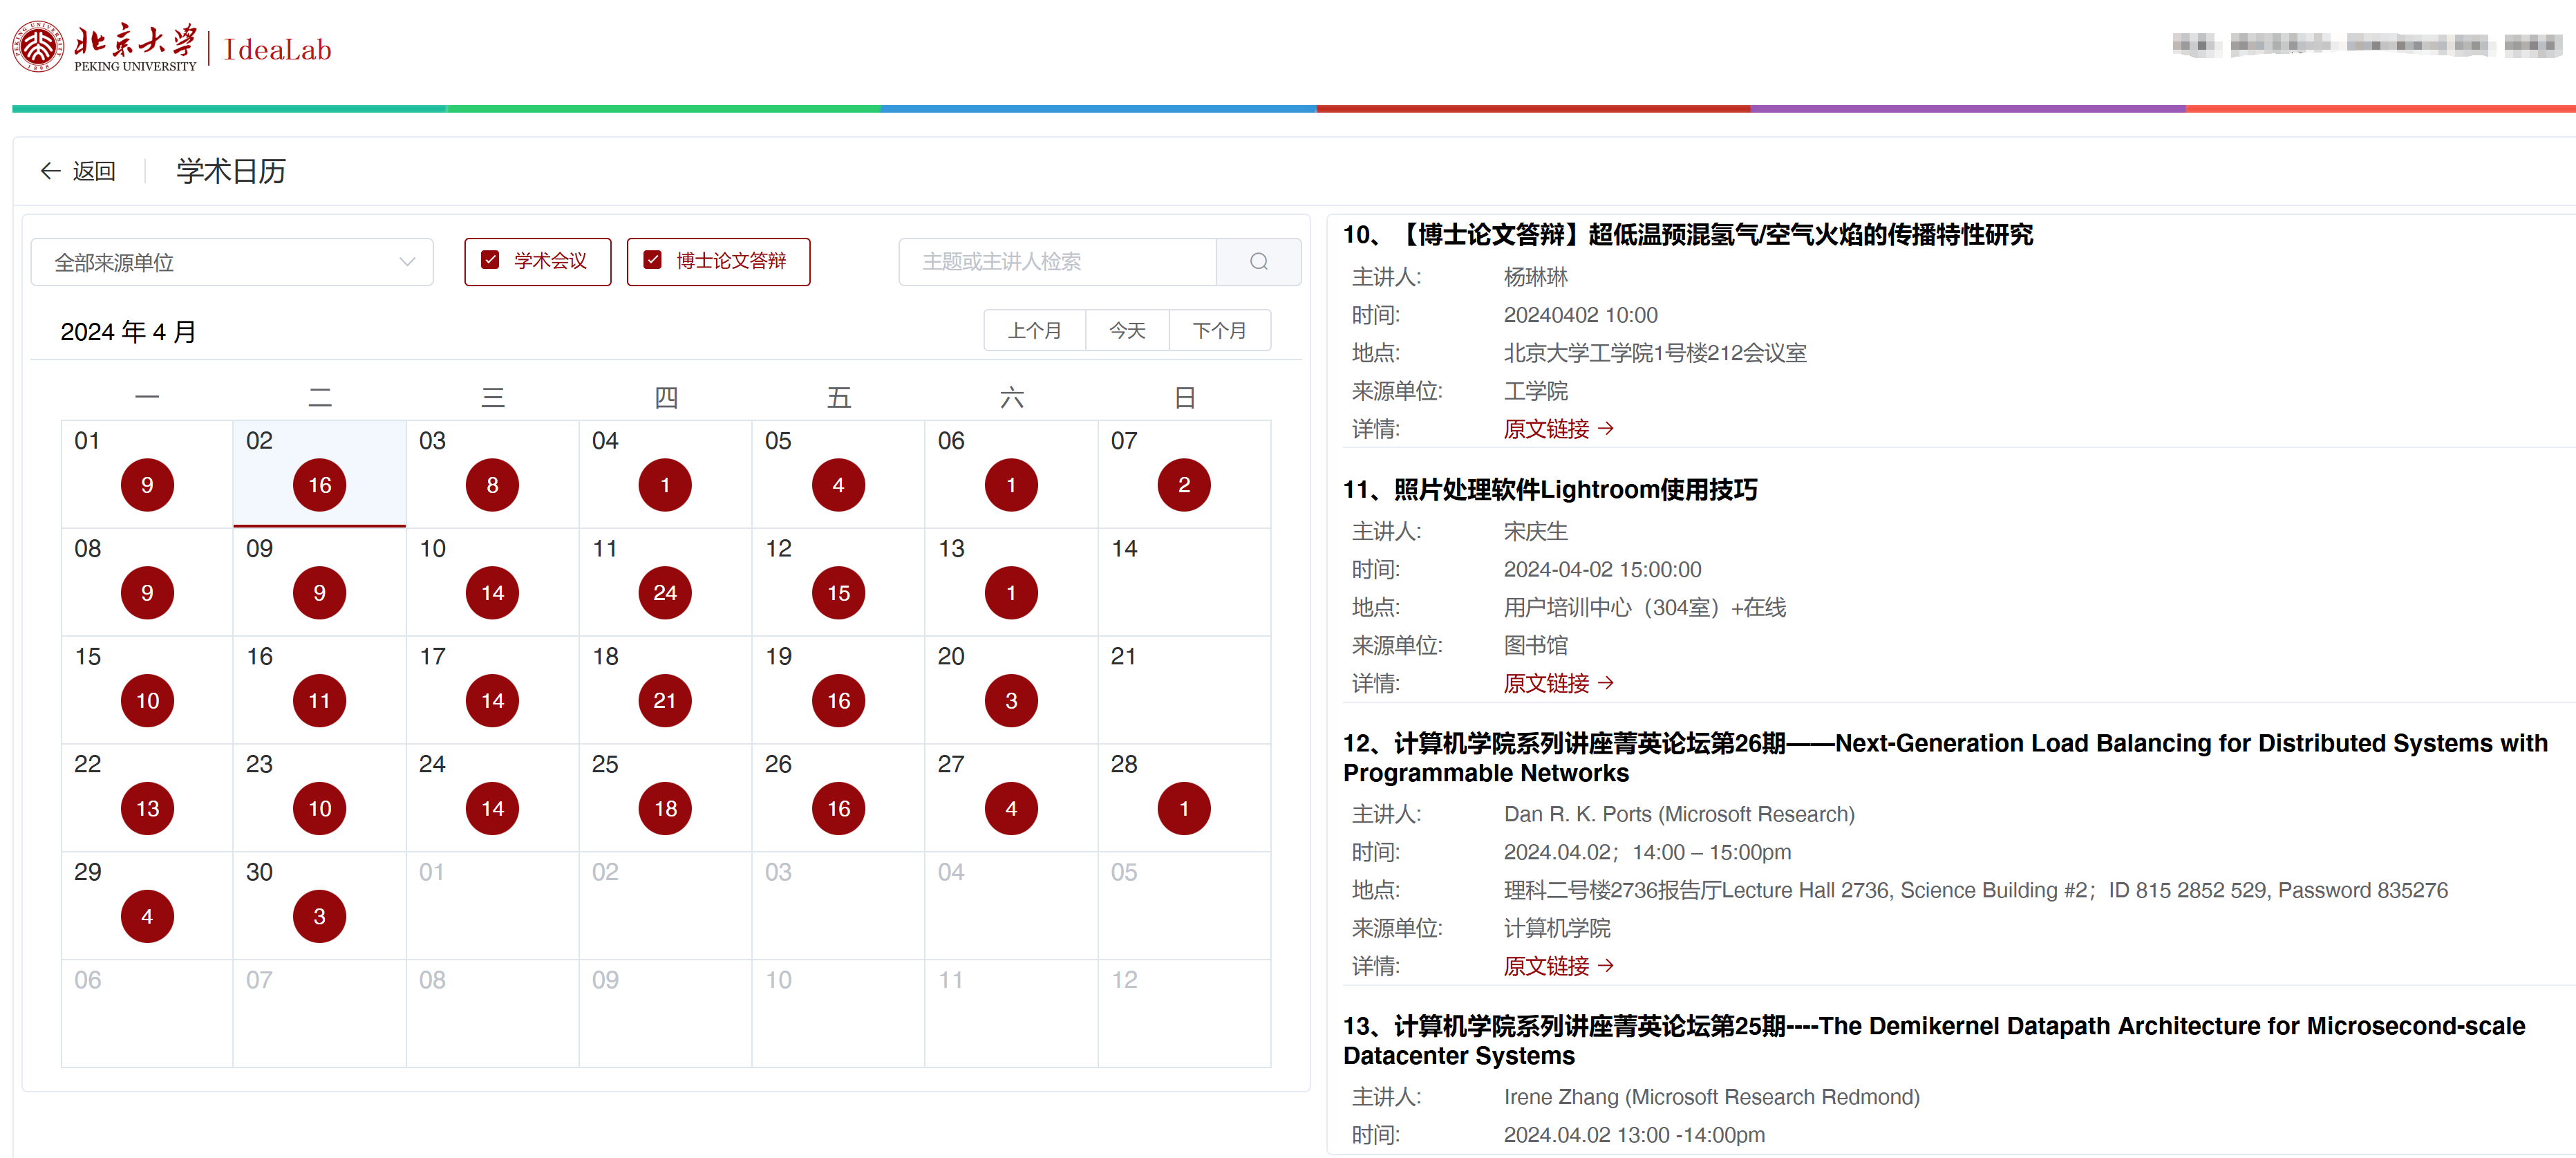Image resolution: width=2576 pixels, height=1158 pixels.
Task: Go to previous month with 上个月
Action: coord(1034,331)
